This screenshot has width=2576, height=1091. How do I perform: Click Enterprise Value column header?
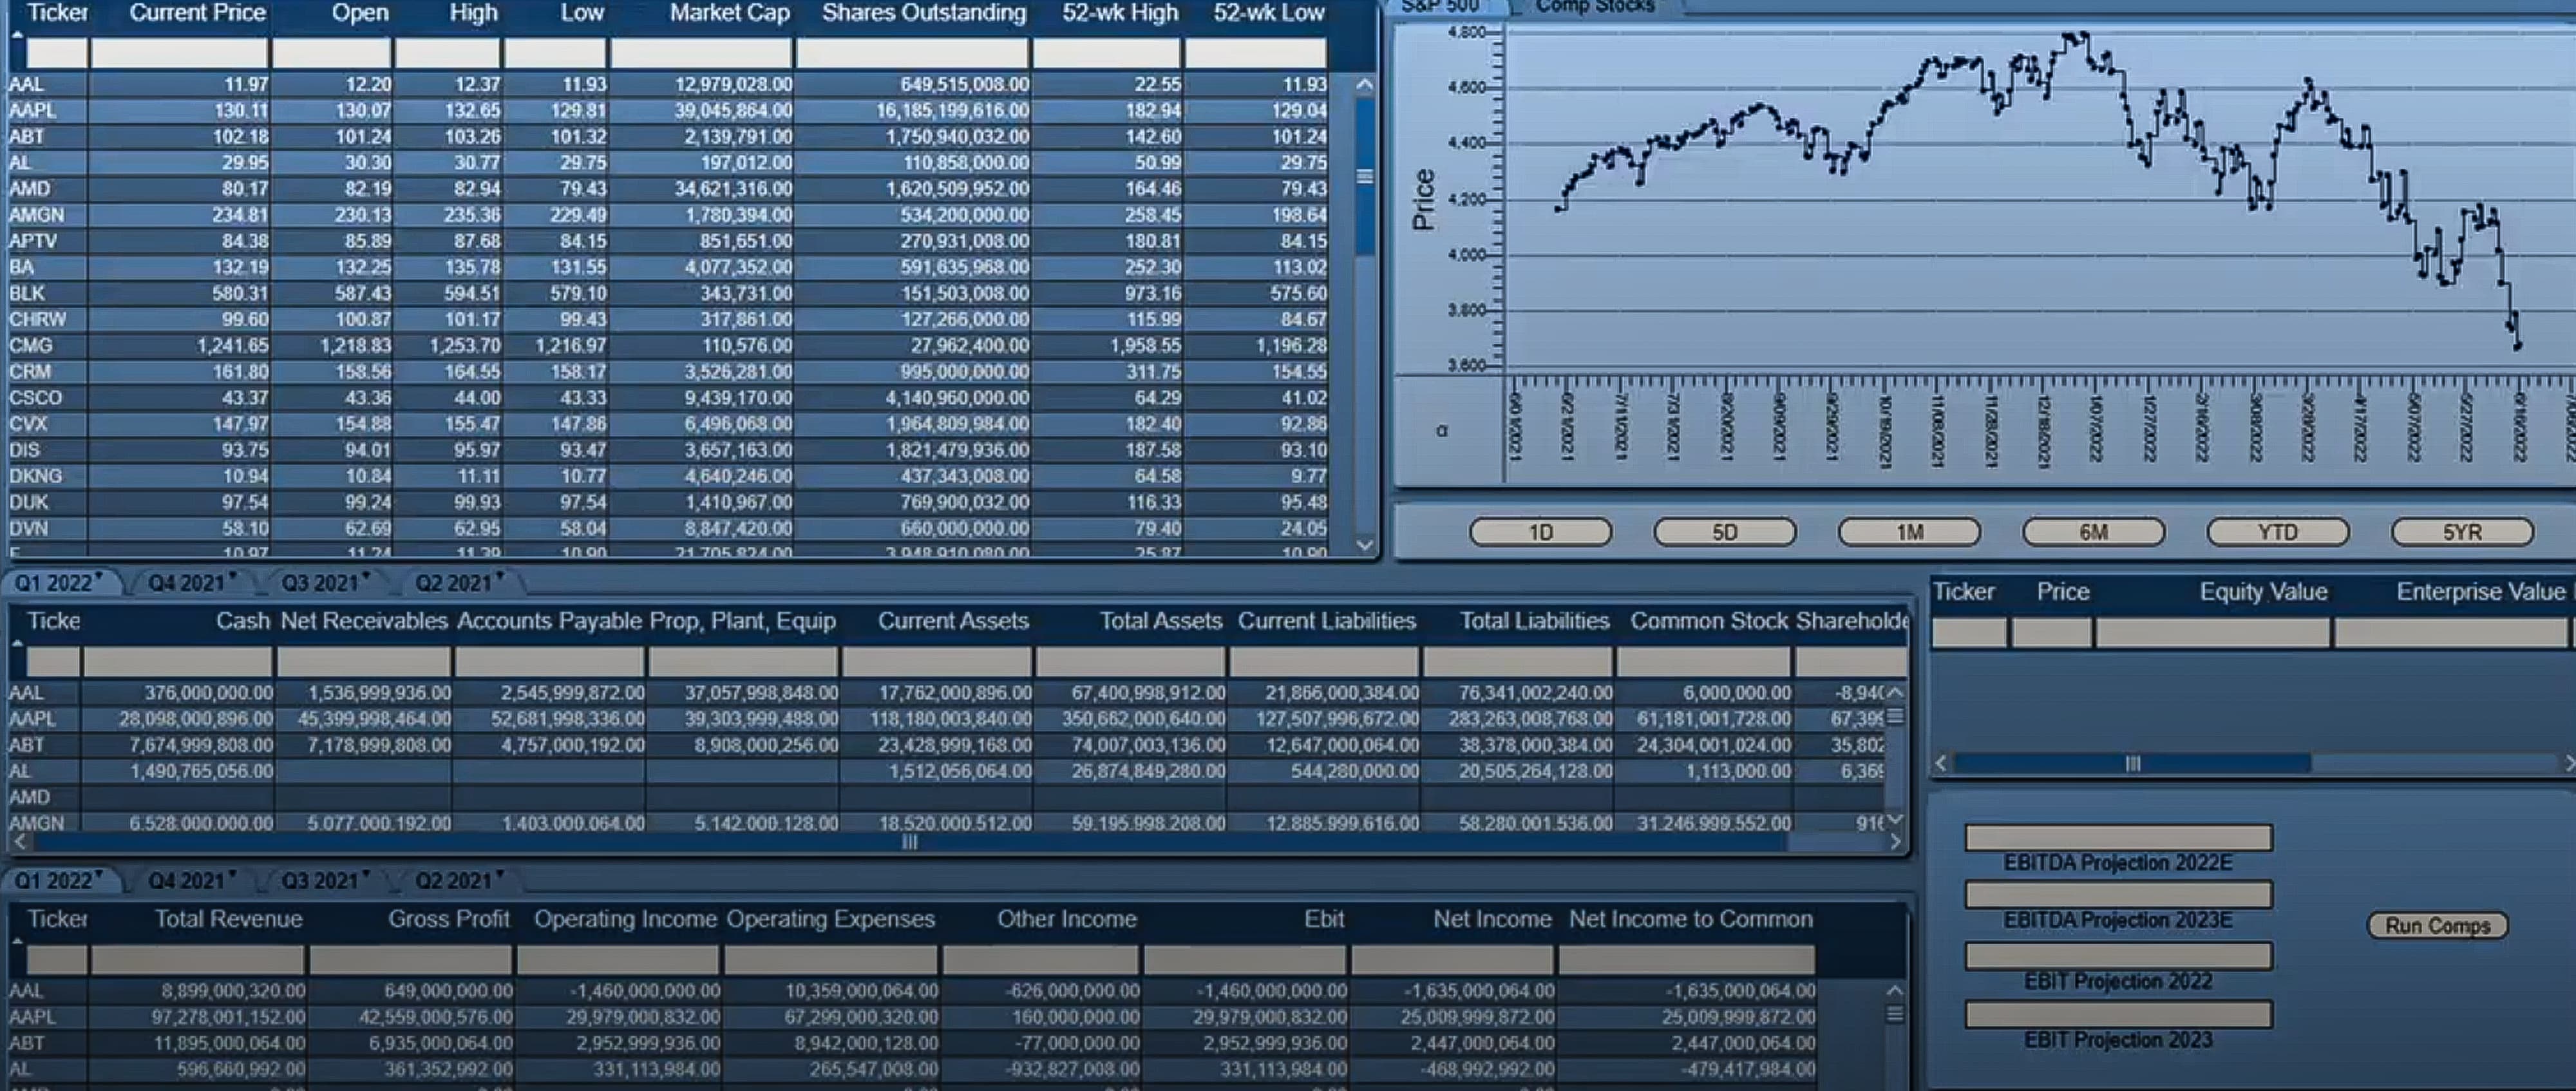tap(2480, 592)
